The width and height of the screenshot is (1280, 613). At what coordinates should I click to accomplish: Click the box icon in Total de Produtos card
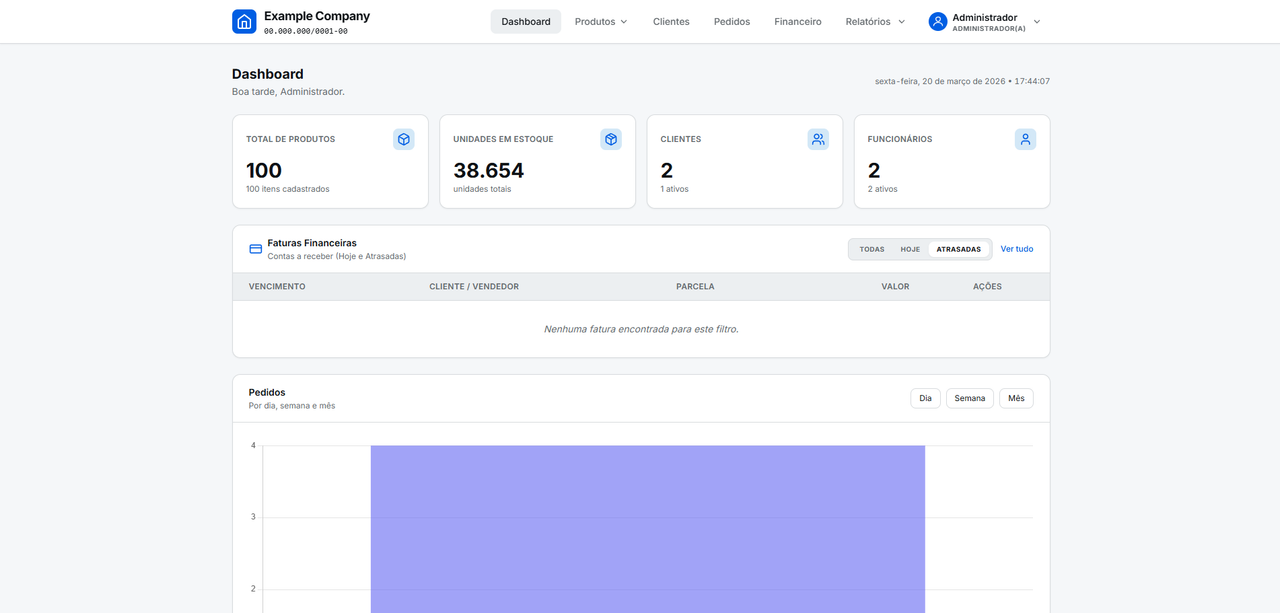click(x=404, y=139)
